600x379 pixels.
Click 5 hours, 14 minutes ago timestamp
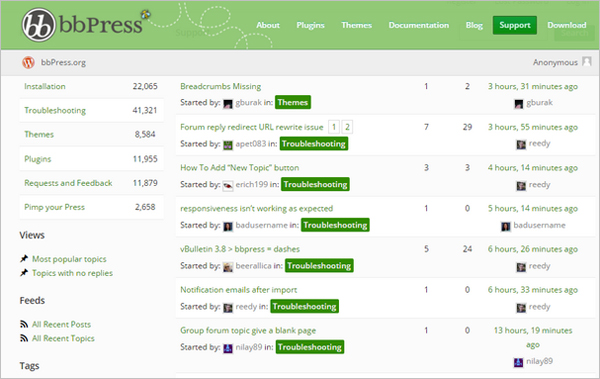pos(533,209)
